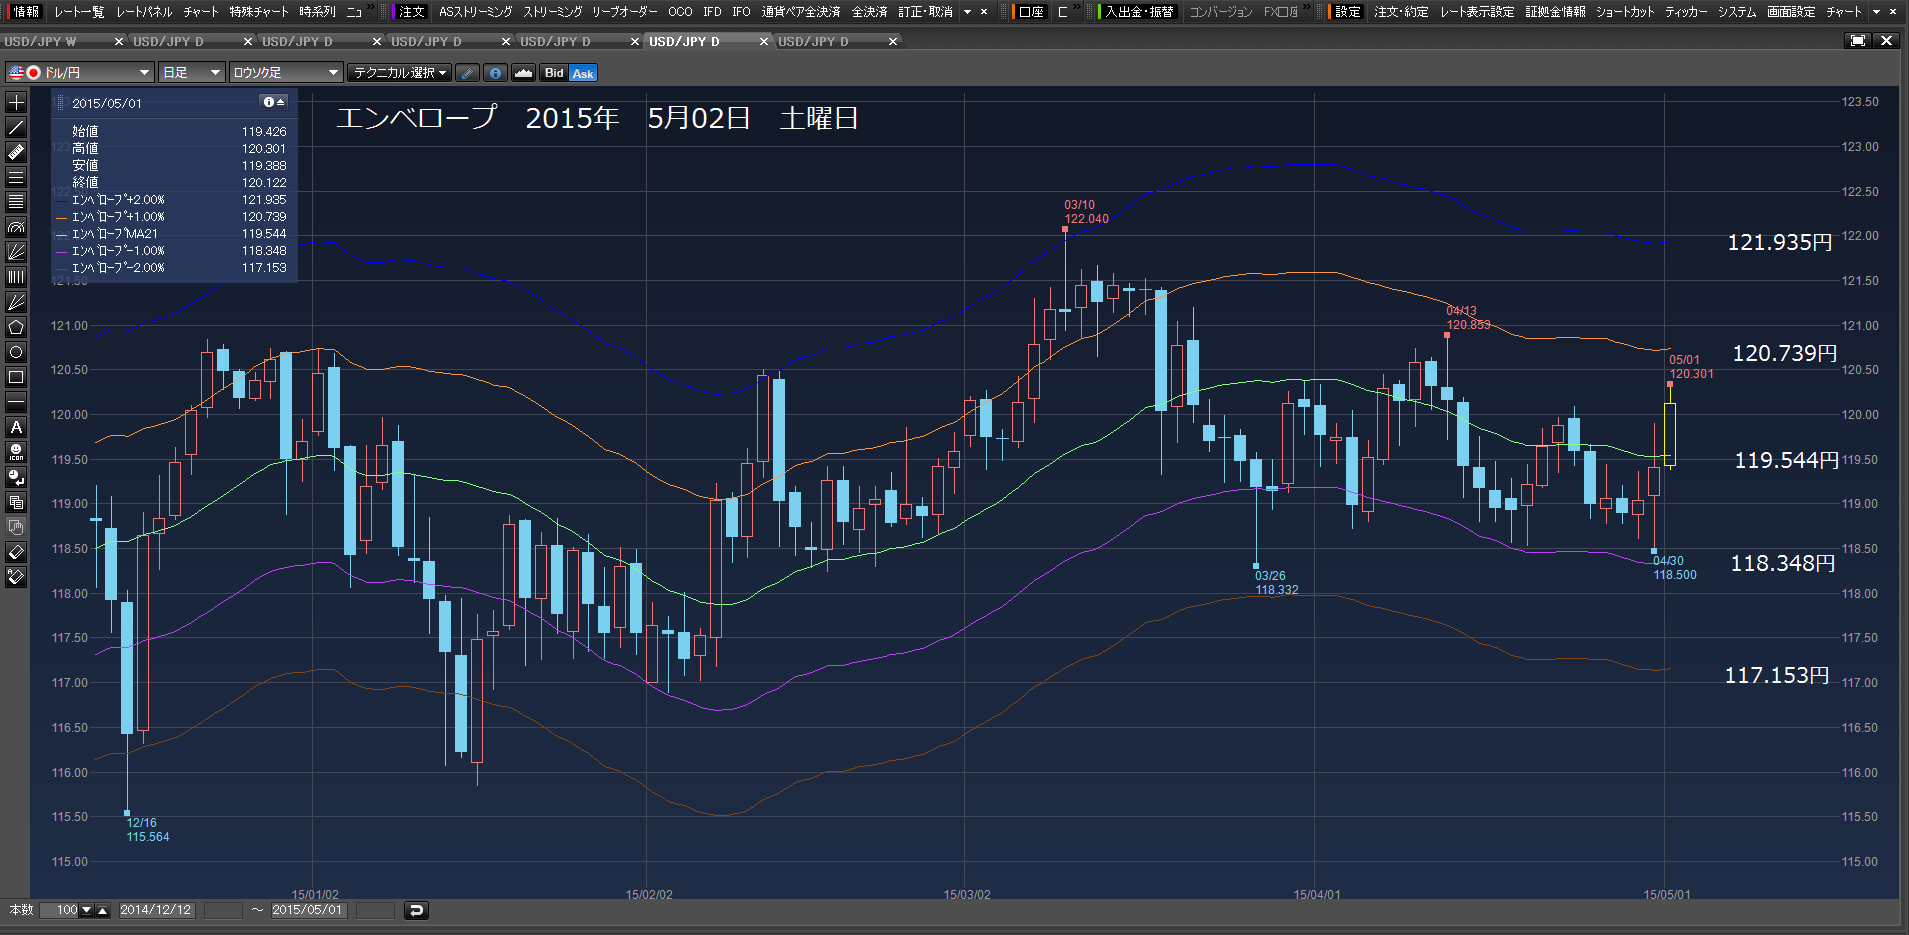Close the USD/JPY W tab
This screenshot has width=1909, height=935.
coord(119,42)
